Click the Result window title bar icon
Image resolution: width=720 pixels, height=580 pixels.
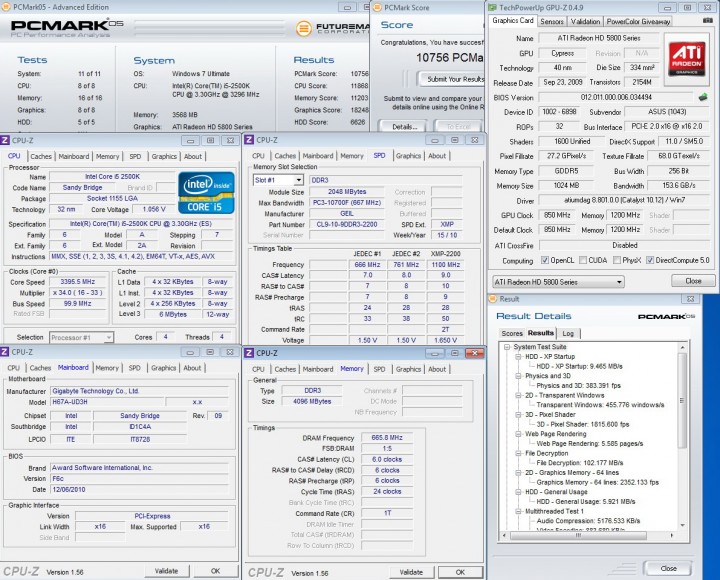[493, 299]
